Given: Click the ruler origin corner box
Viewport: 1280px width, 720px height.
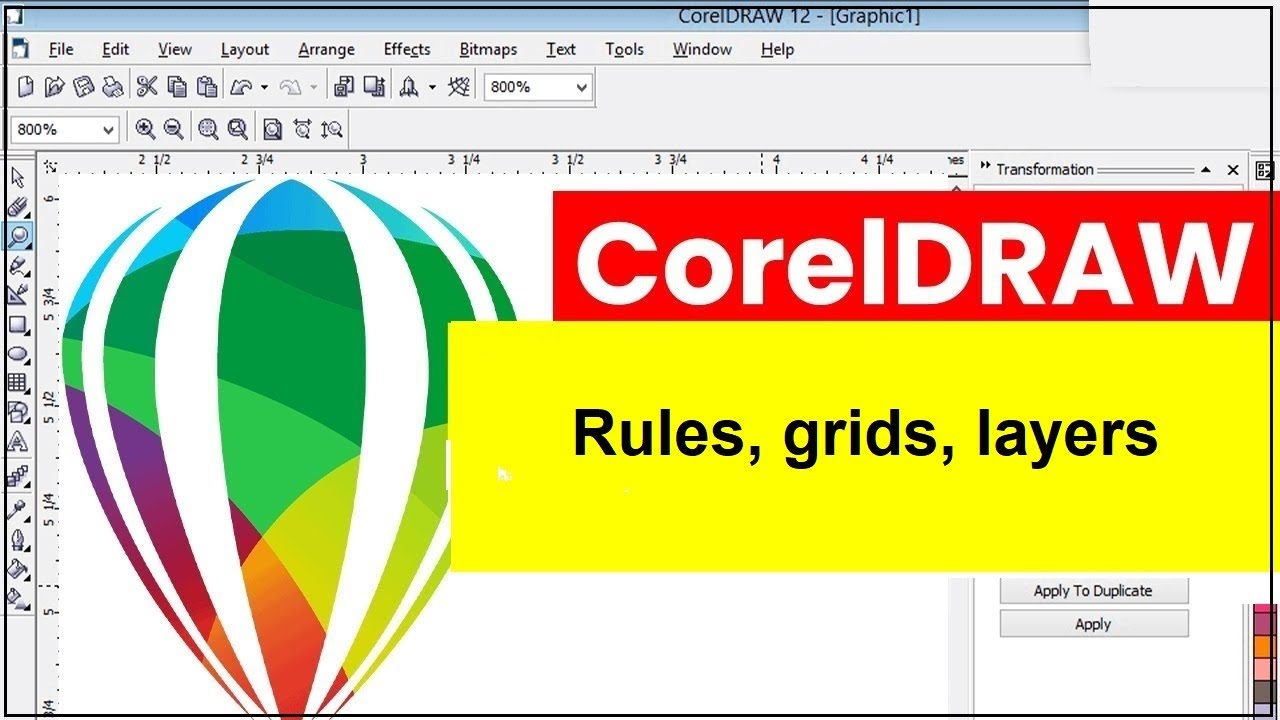Looking at the screenshot, I should 50,165.
